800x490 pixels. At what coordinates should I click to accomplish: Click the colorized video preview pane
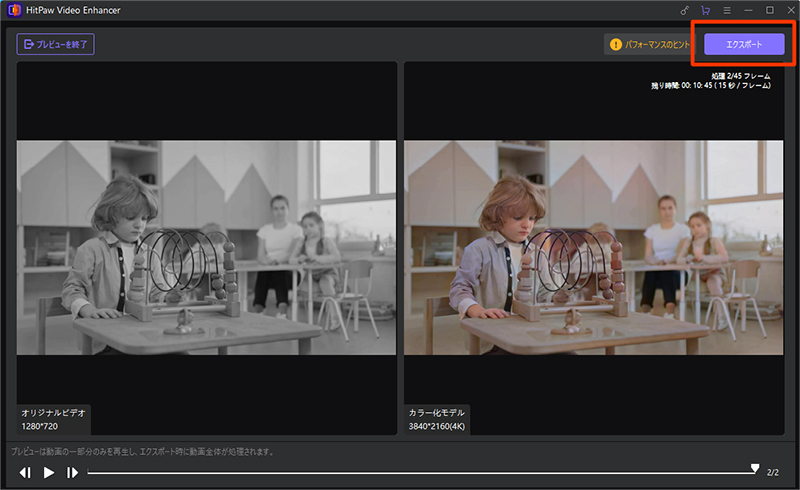point(592,247)
